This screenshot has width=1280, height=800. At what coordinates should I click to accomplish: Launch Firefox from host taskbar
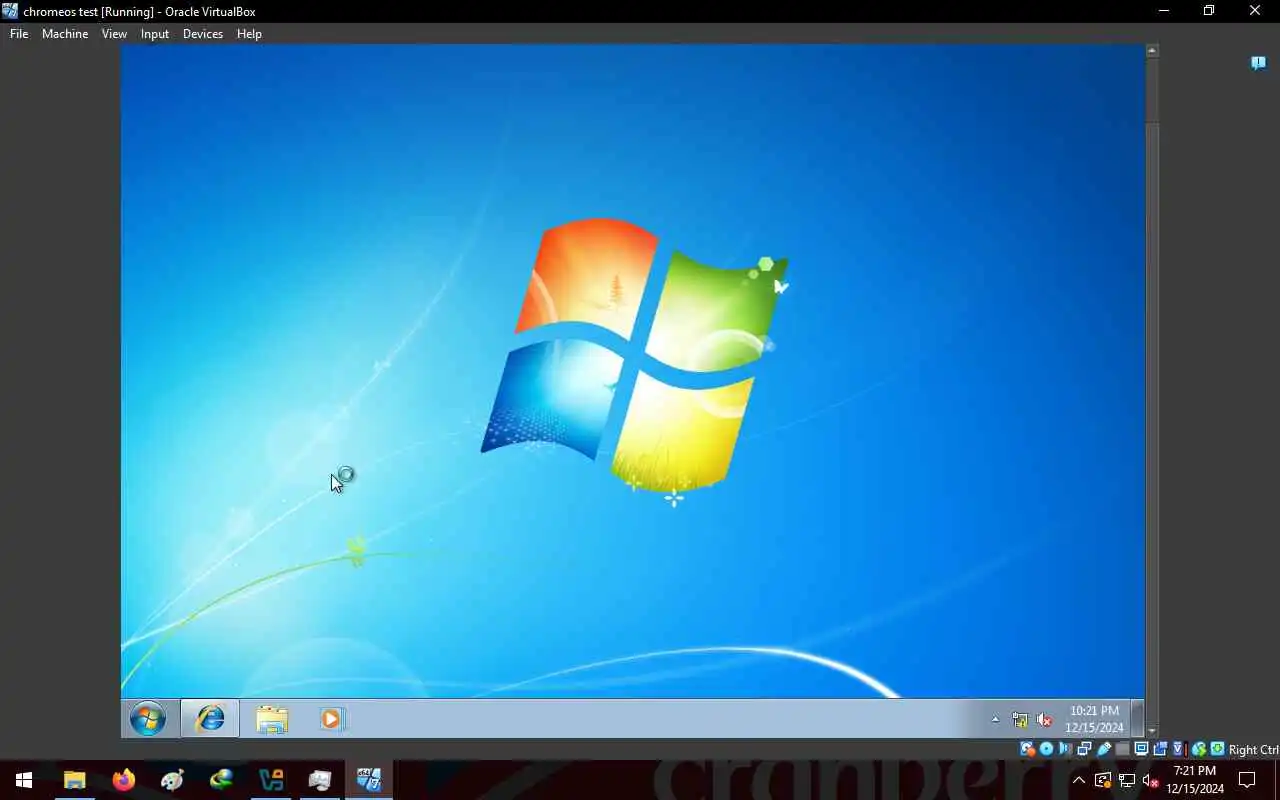[x=123, y=780]
